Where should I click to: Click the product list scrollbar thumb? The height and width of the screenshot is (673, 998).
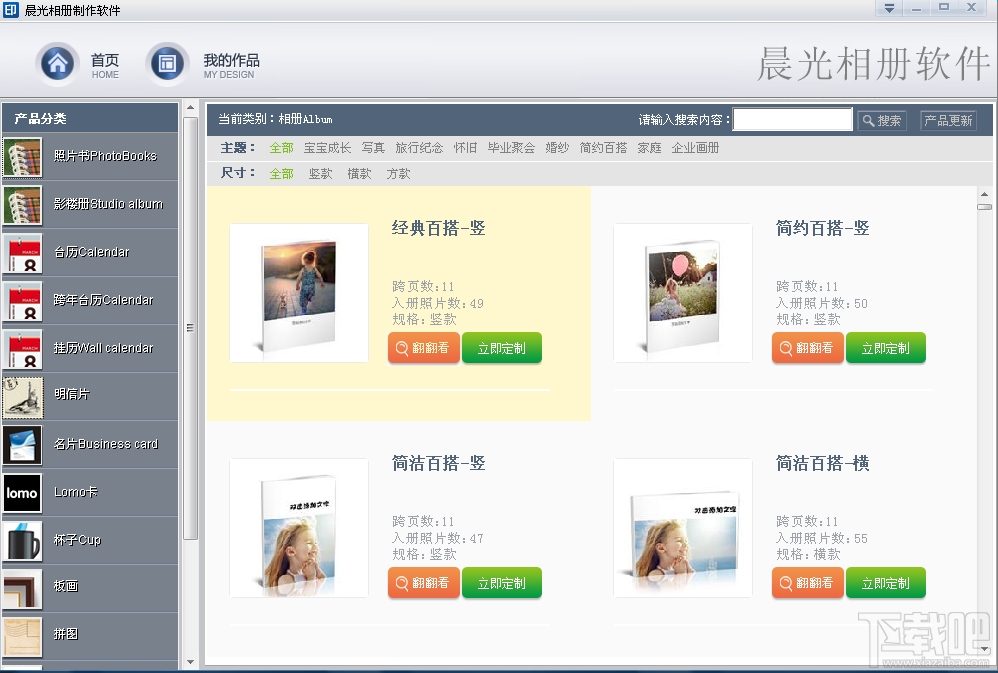[984, 207]
